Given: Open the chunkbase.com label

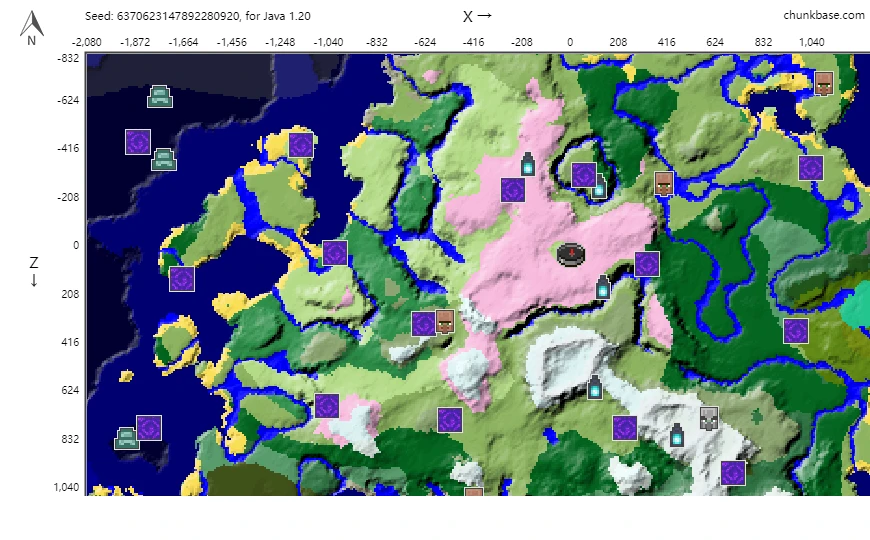Looking at the screenshot, I should point(823,16).
